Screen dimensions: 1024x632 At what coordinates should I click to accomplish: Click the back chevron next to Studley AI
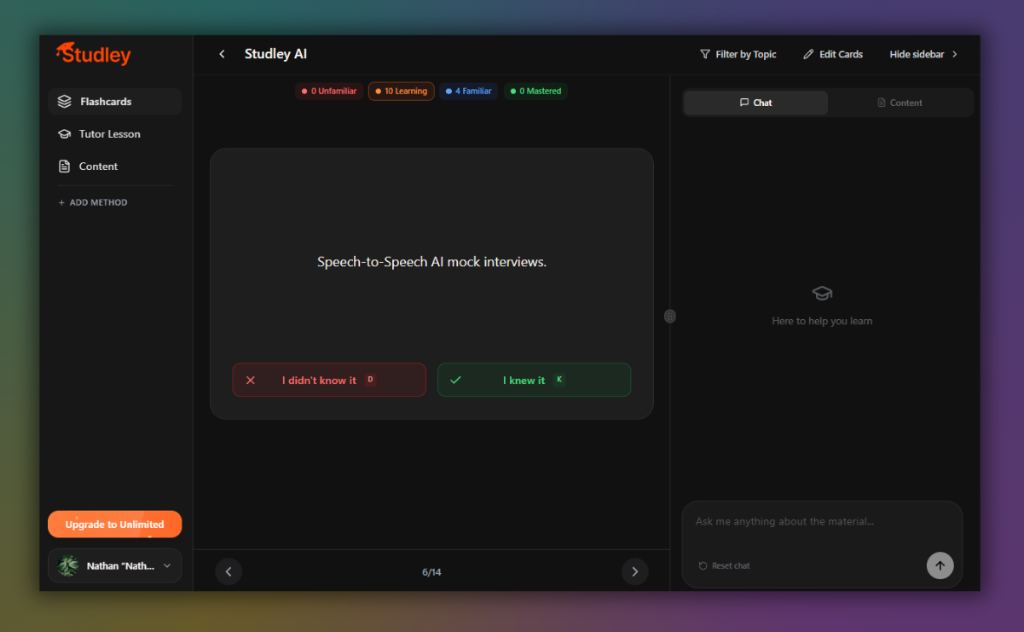[221, 54]
